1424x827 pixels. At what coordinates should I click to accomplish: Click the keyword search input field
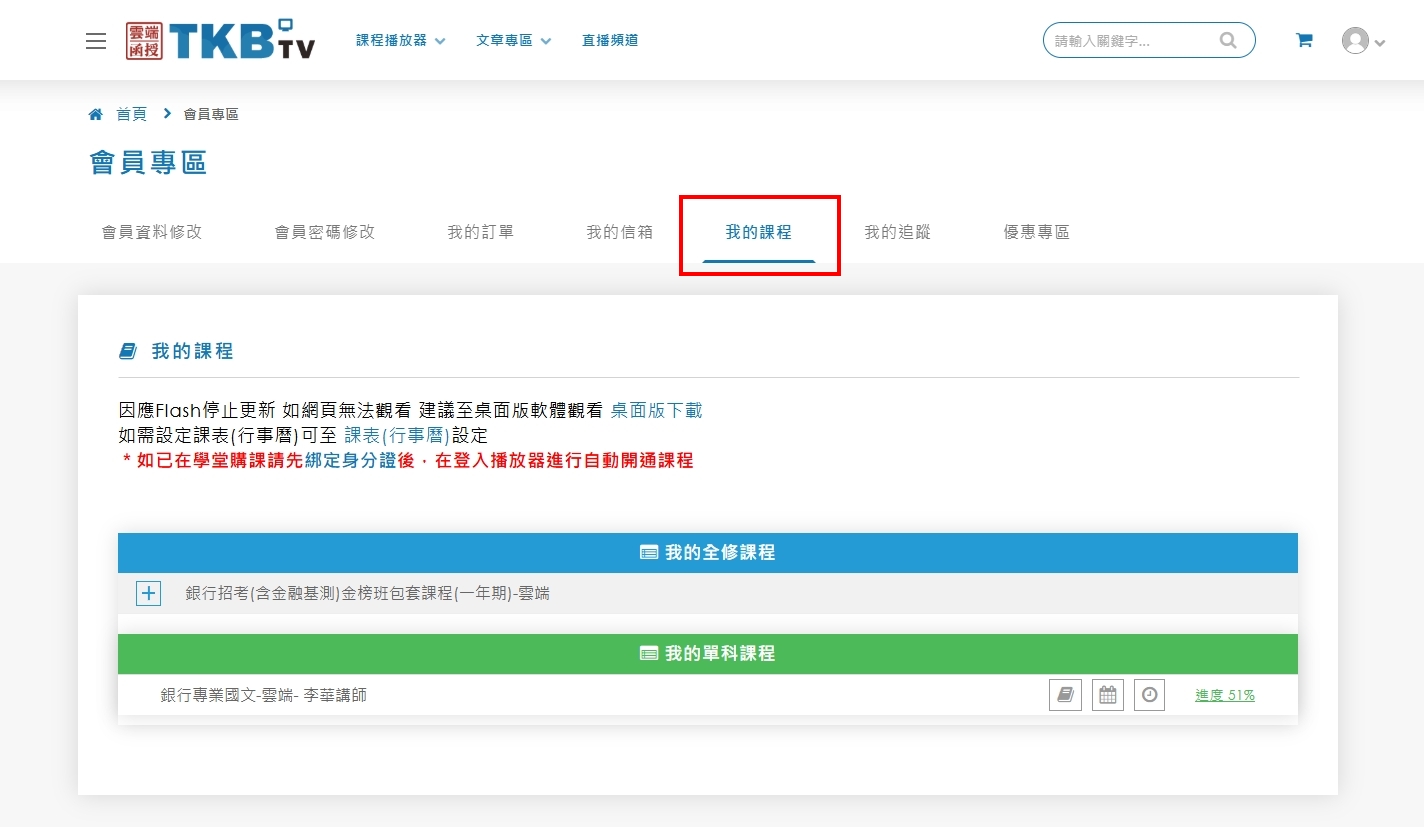(1130, 41)
